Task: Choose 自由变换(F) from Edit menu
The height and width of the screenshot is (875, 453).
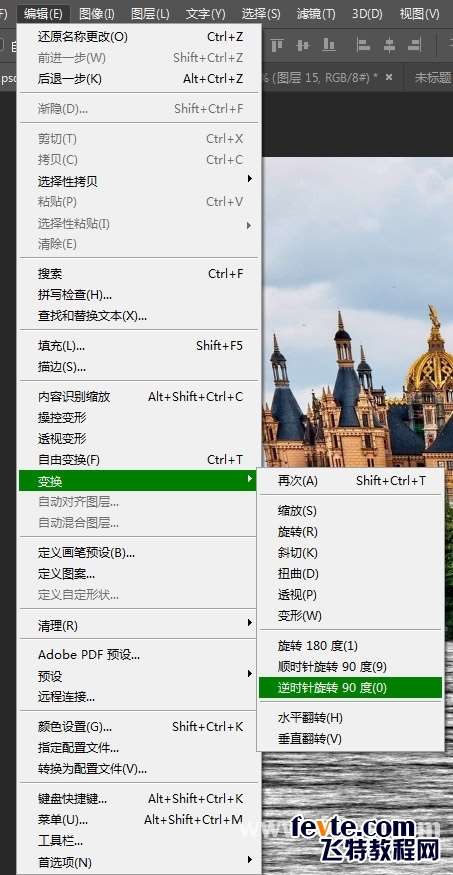Action: click(140, 460)
